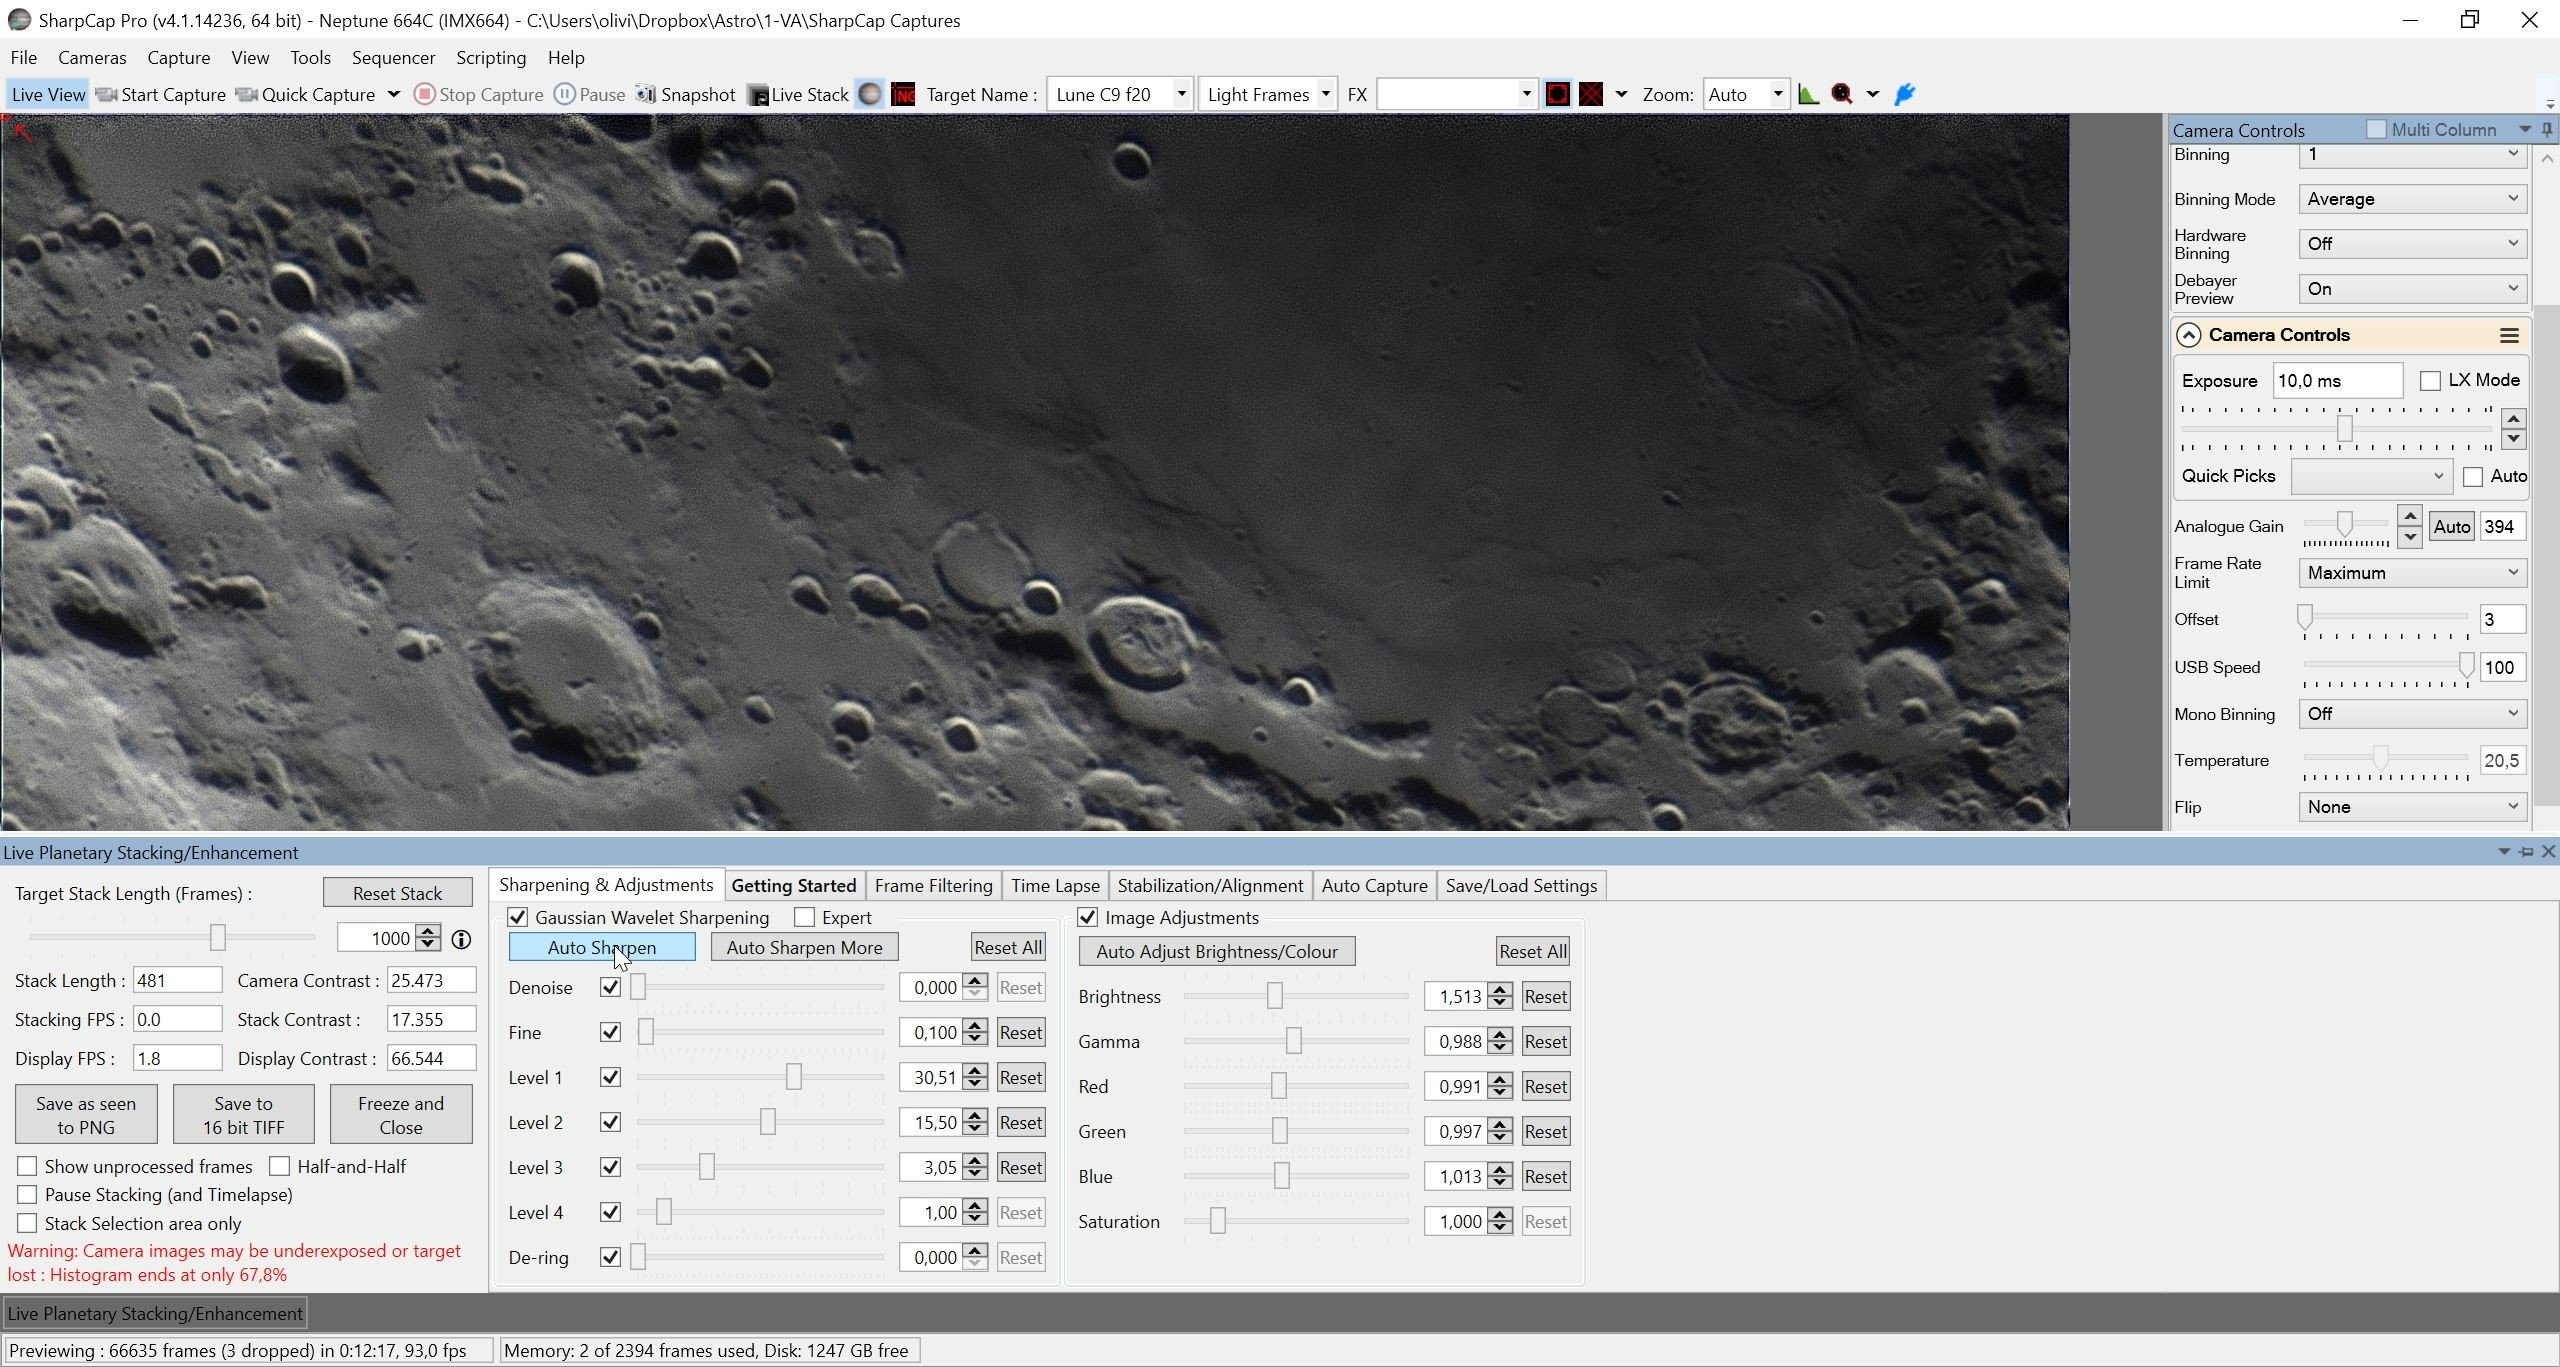Open the Sequencer menu
This screenshot has height=1367, width=2560.
pos(393,57)
